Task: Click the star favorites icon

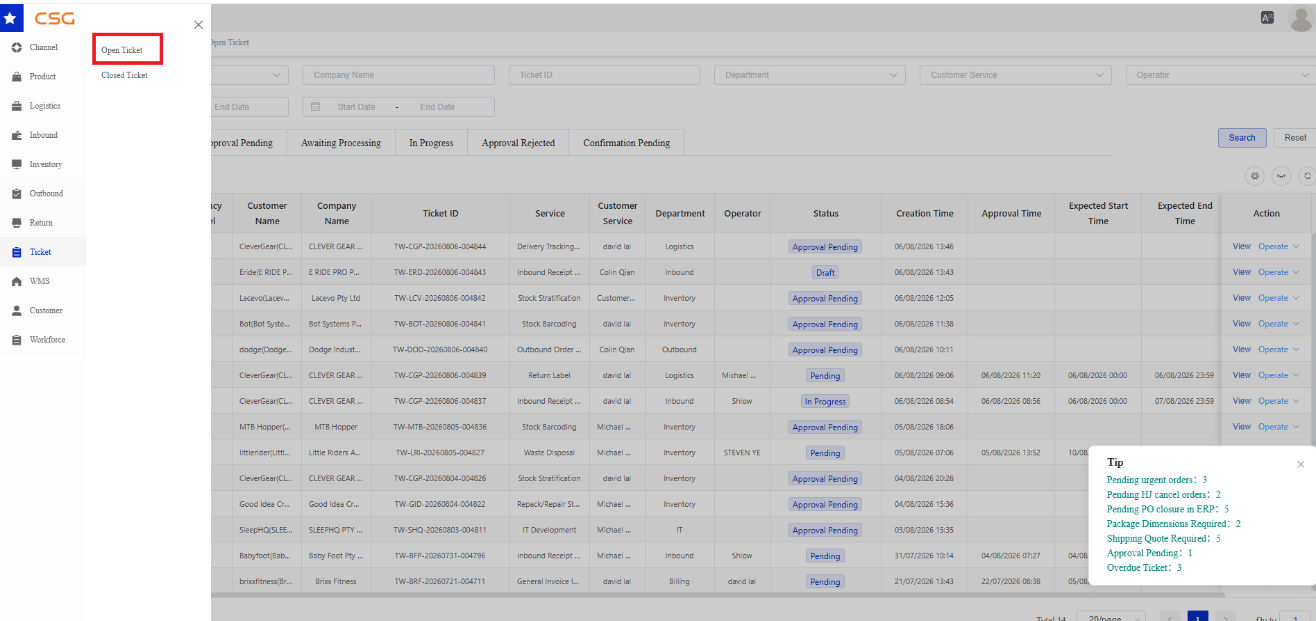Action: click(10, 17)
